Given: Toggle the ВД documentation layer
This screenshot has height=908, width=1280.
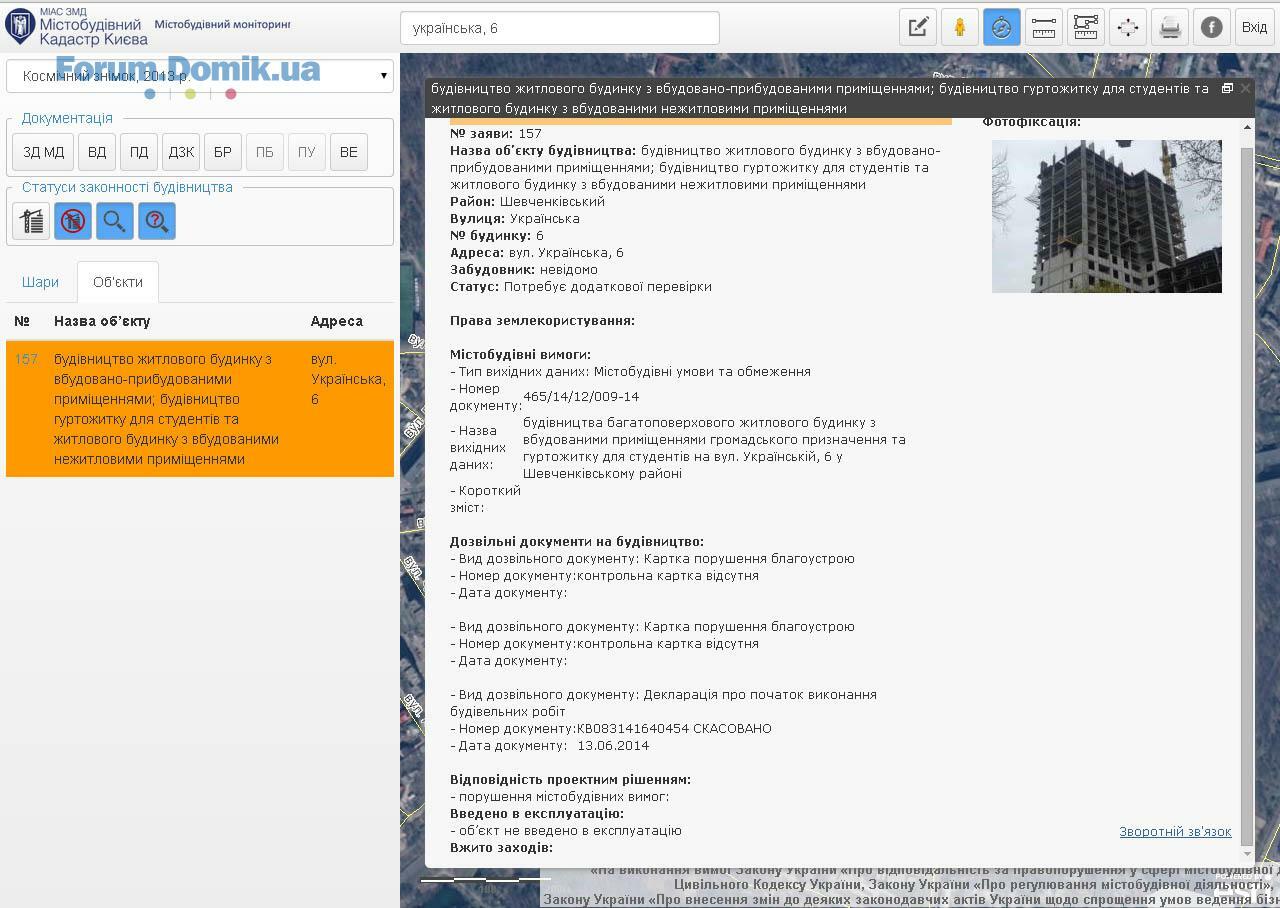Looking at the screenshot, I should coord(97,152).
